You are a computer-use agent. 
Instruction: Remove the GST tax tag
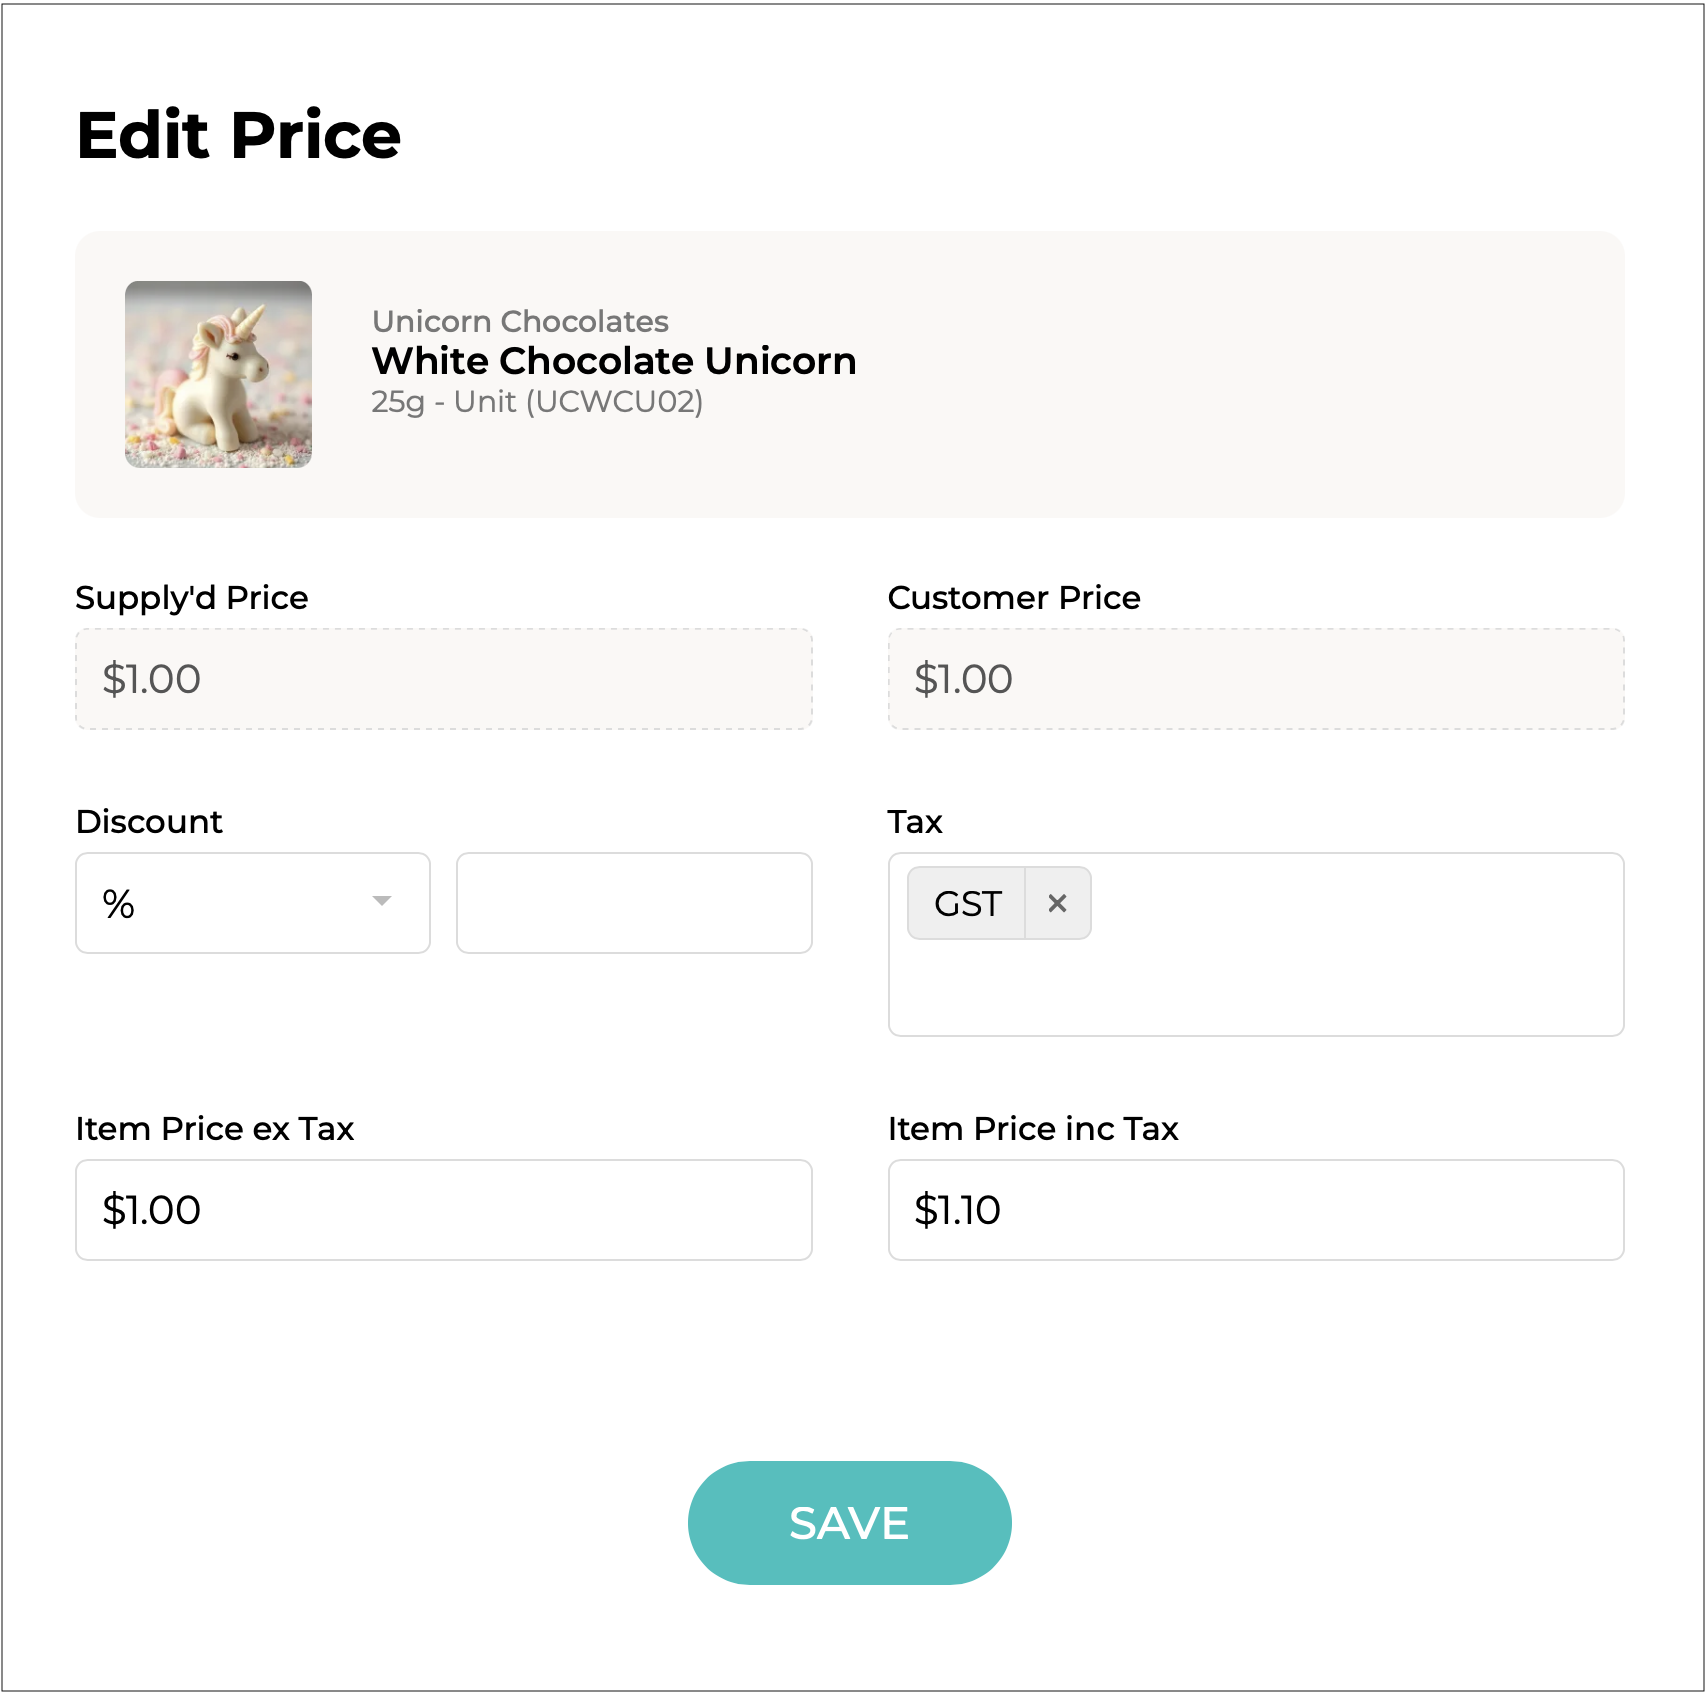click(x=1057, y=903)
